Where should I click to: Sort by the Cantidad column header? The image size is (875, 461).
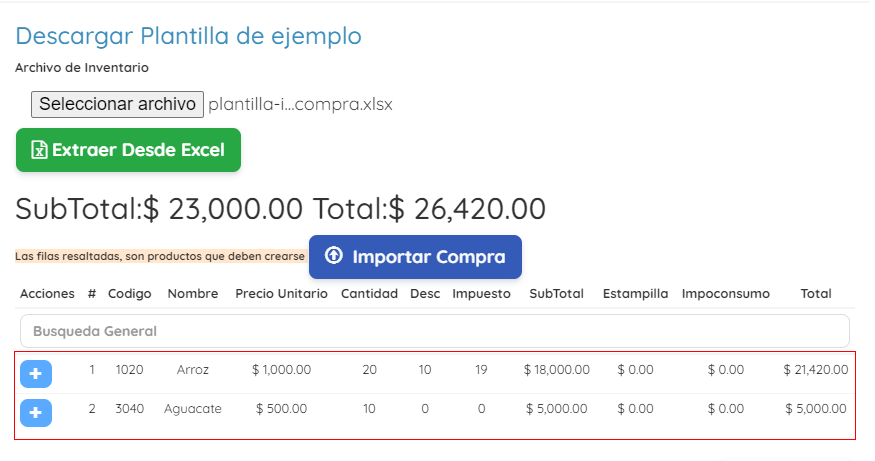(369, 294)
